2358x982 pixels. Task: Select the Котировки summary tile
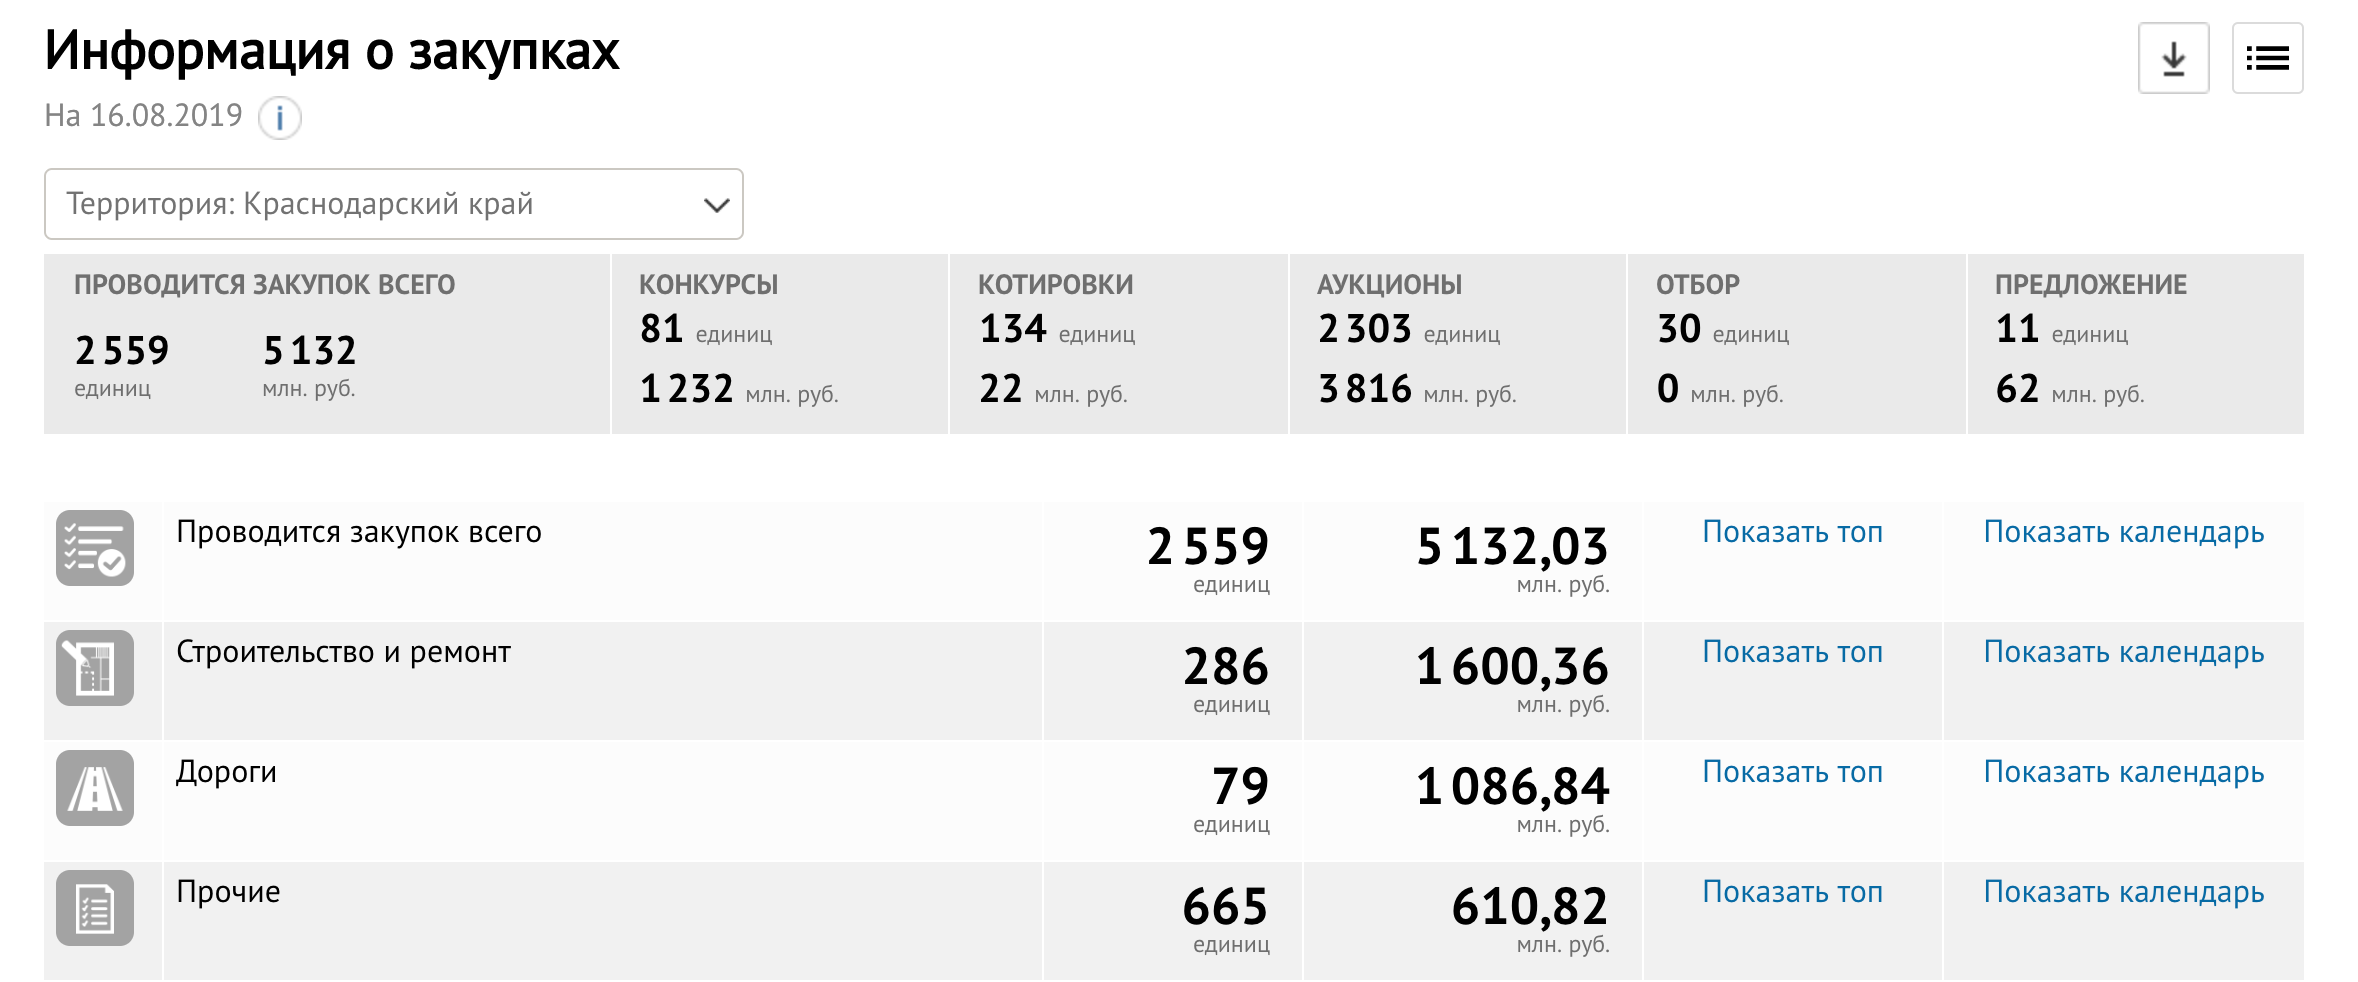1118,344
